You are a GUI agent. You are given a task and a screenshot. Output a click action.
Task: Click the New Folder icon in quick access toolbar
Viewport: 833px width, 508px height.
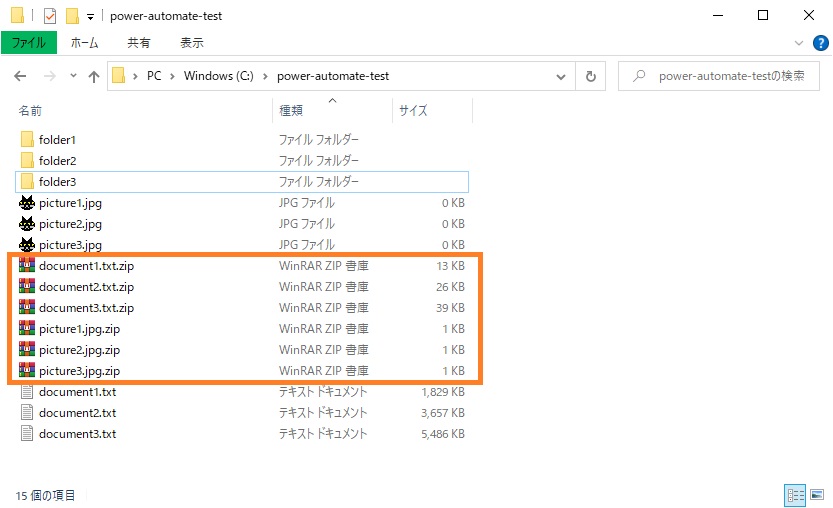click(x=72, y=16)
